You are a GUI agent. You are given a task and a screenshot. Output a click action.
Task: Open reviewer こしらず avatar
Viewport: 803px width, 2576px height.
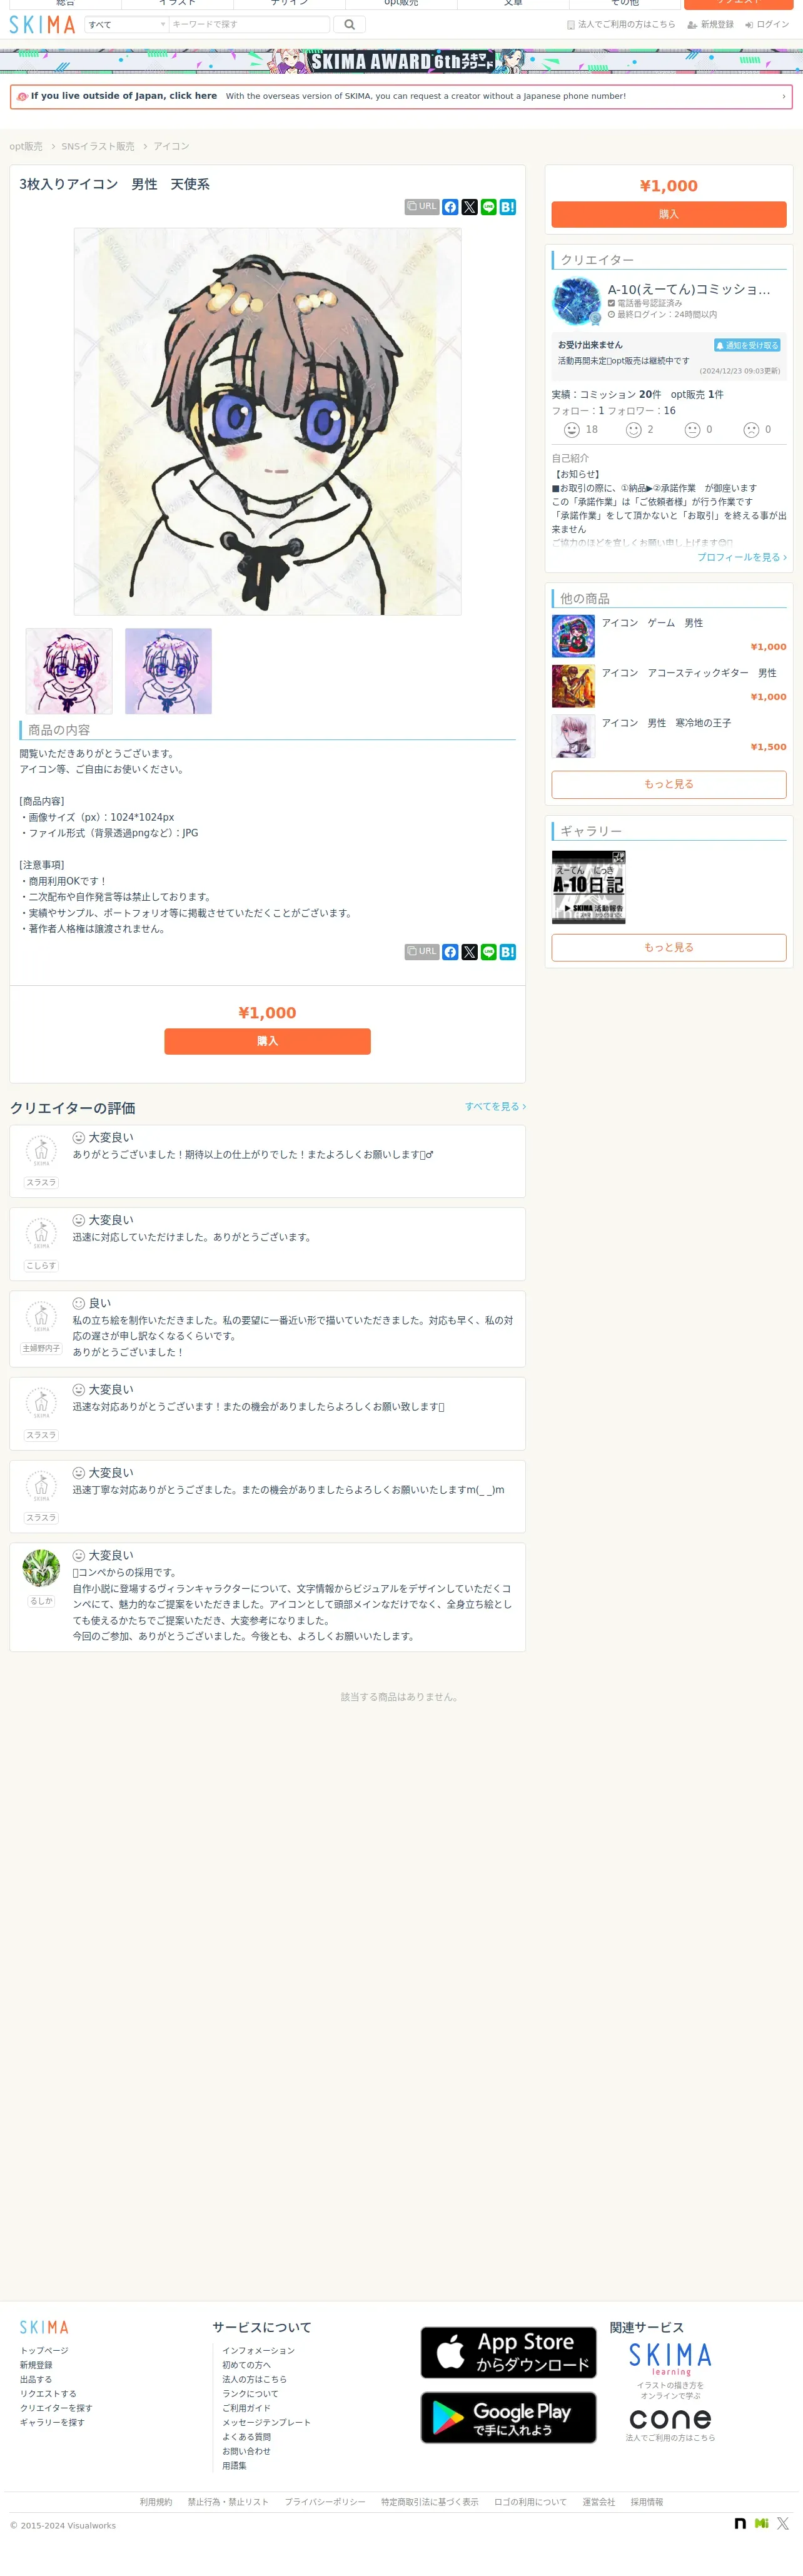[x=41, y=1234]
